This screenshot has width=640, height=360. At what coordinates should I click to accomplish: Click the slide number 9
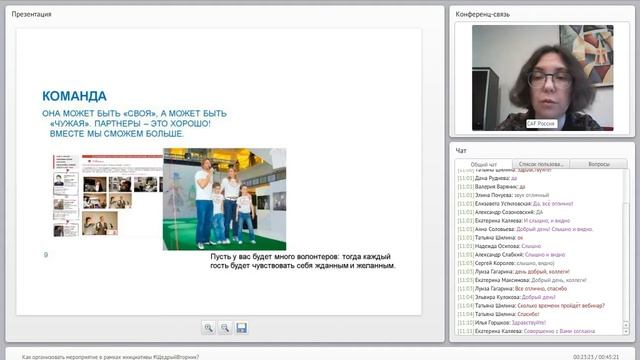coord(46,255)
